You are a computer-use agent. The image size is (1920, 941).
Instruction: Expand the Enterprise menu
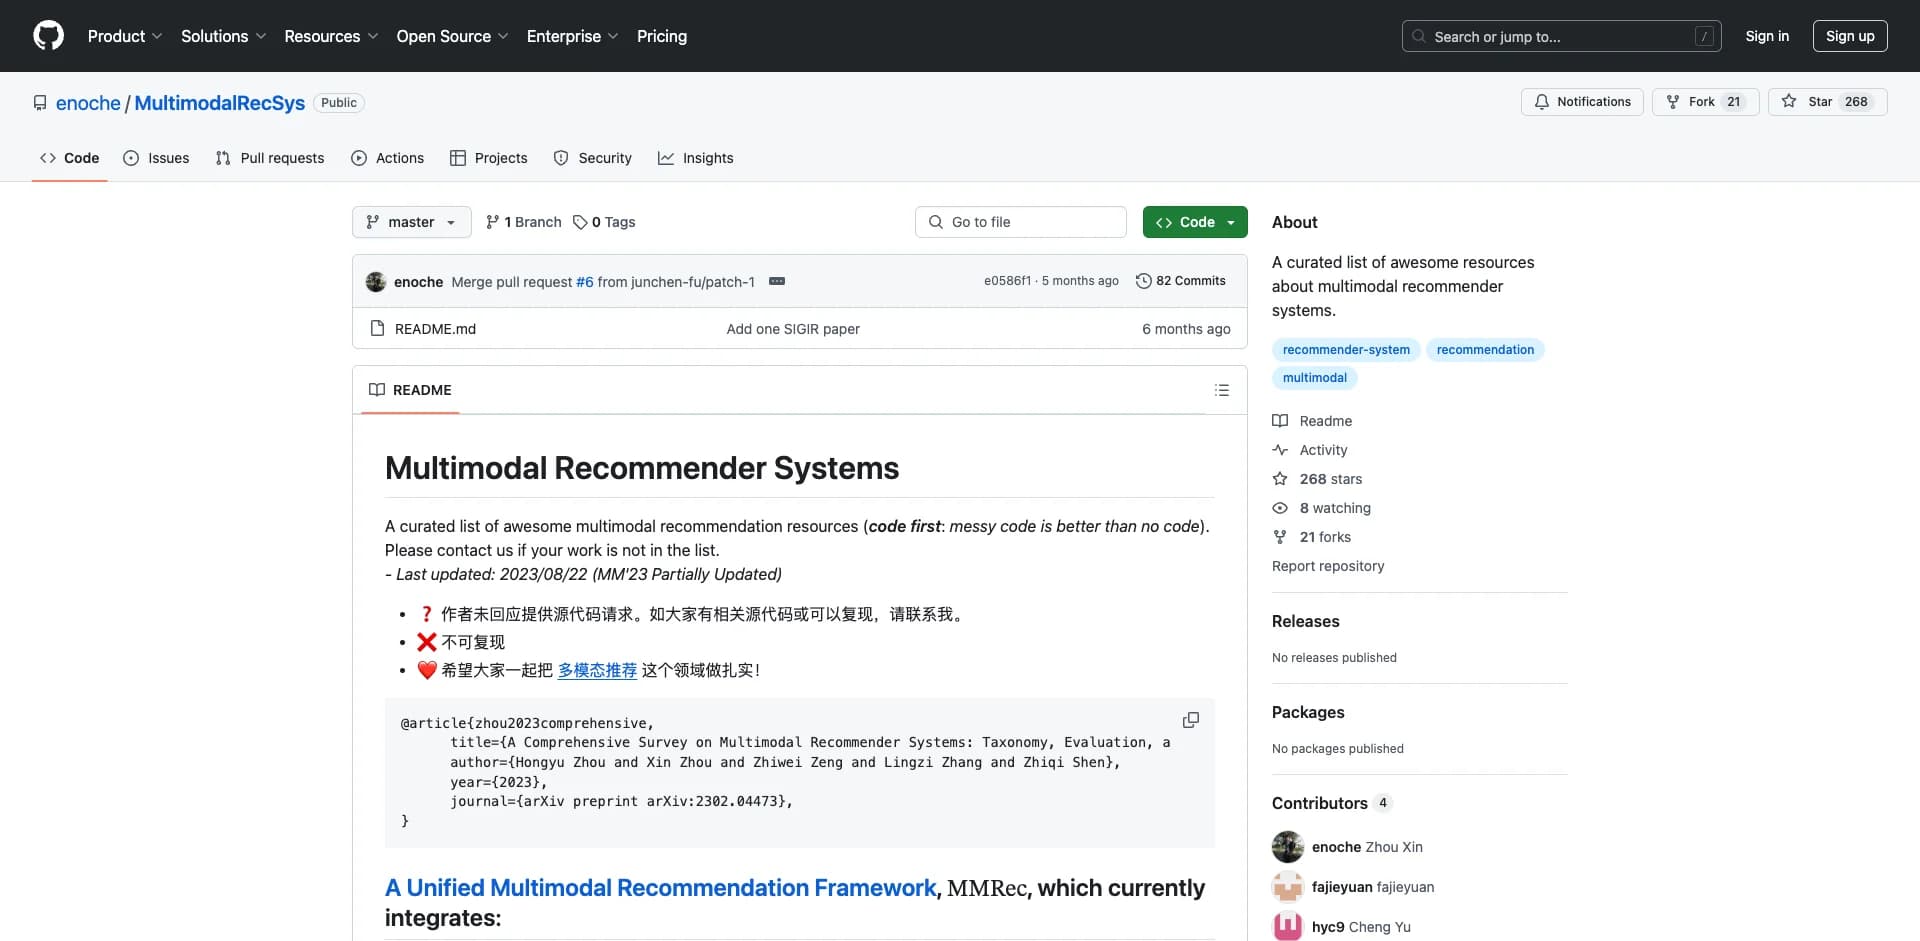pyautogui.click(x=572, y=36)
